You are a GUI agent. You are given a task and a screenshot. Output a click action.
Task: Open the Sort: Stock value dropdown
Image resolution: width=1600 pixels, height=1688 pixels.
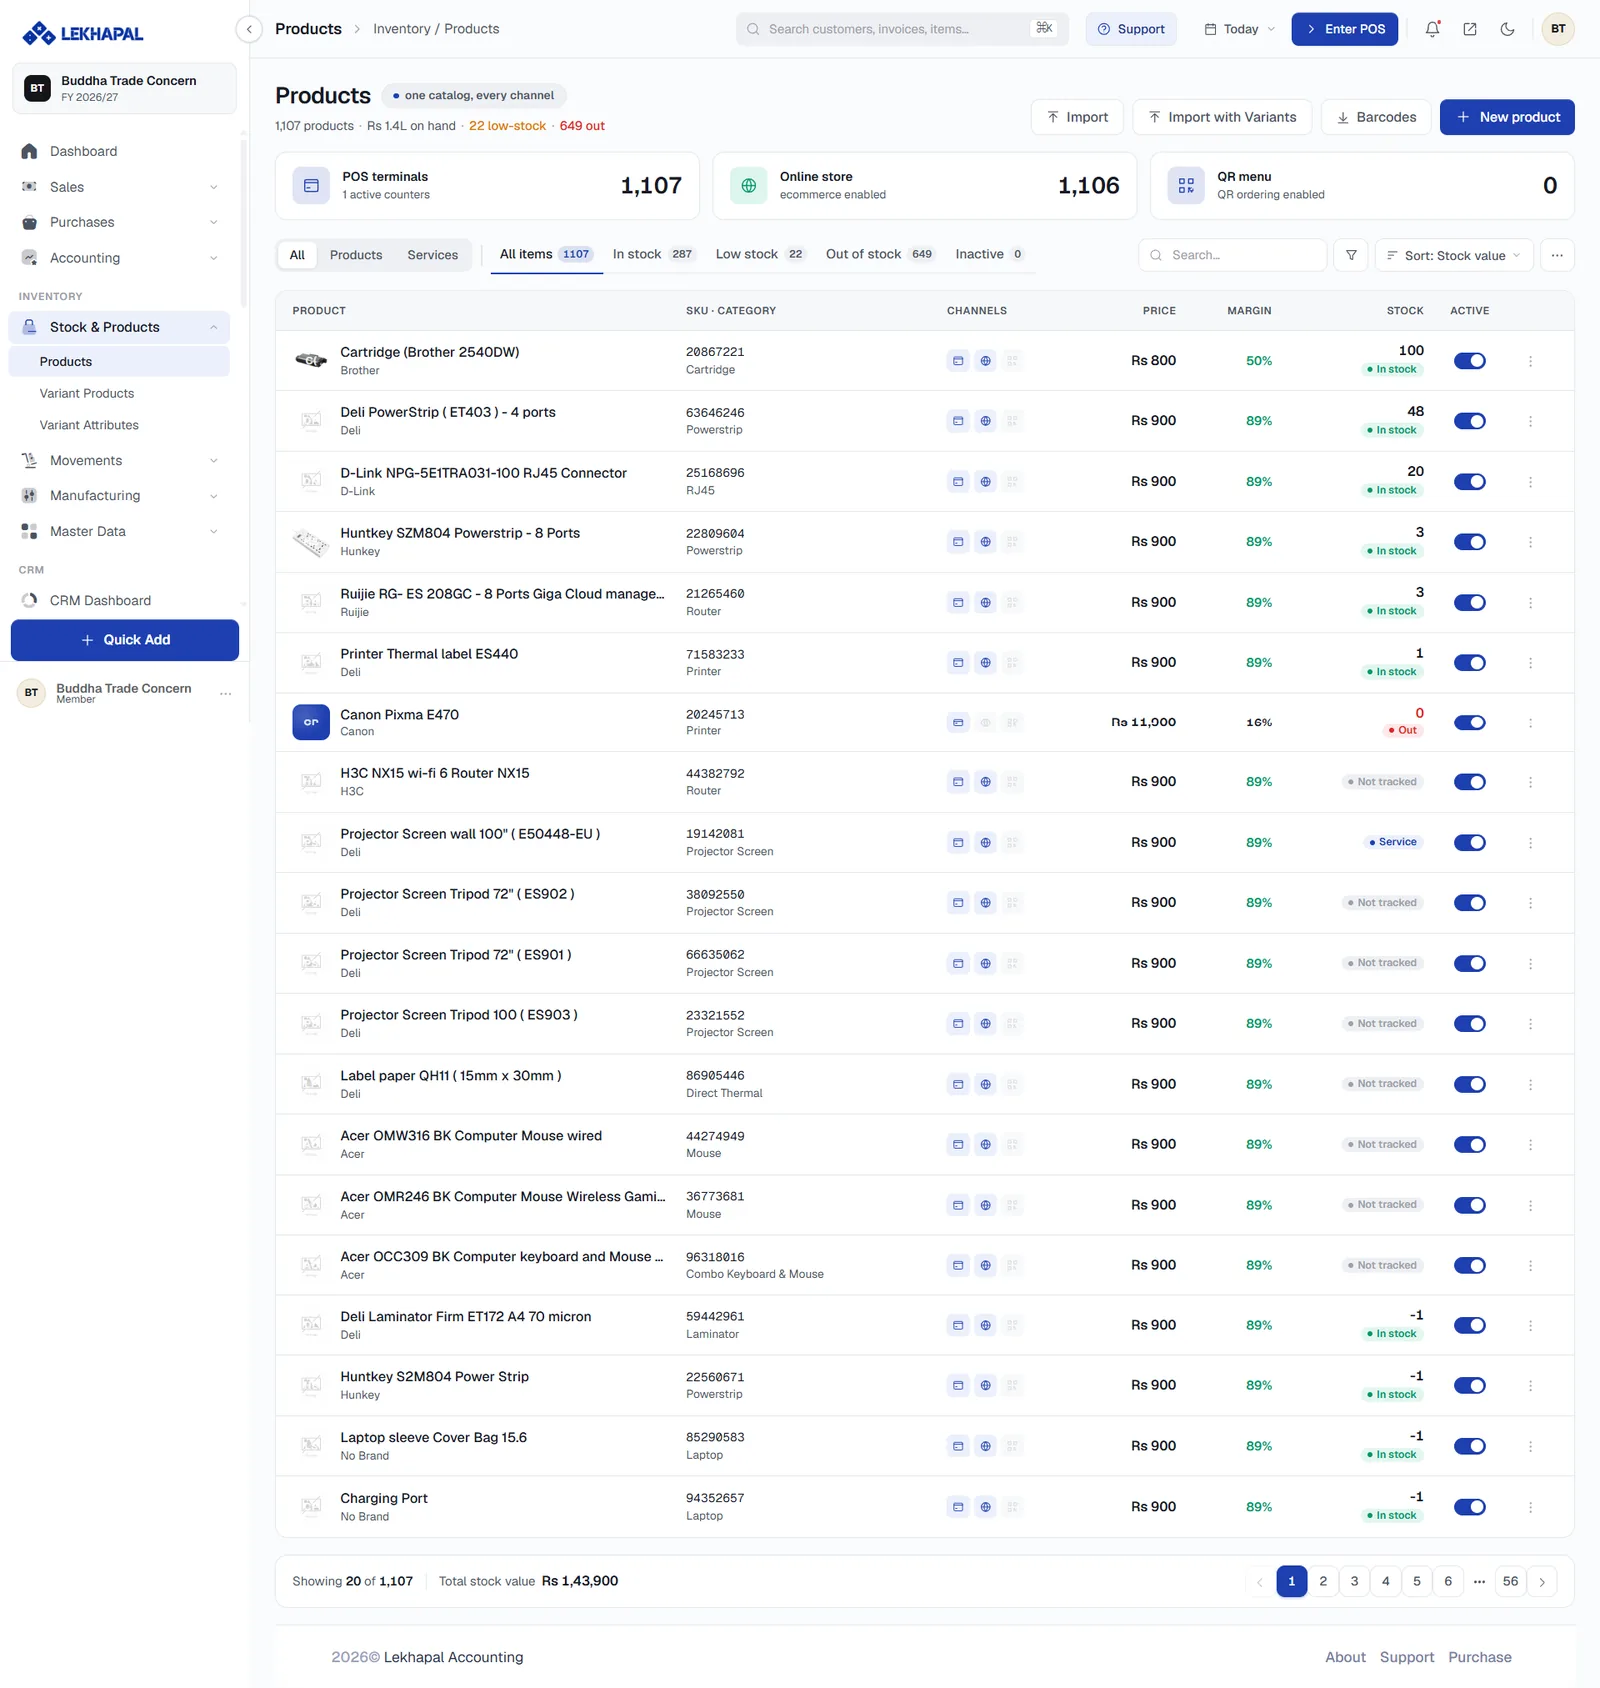(x=1453, y=255)
